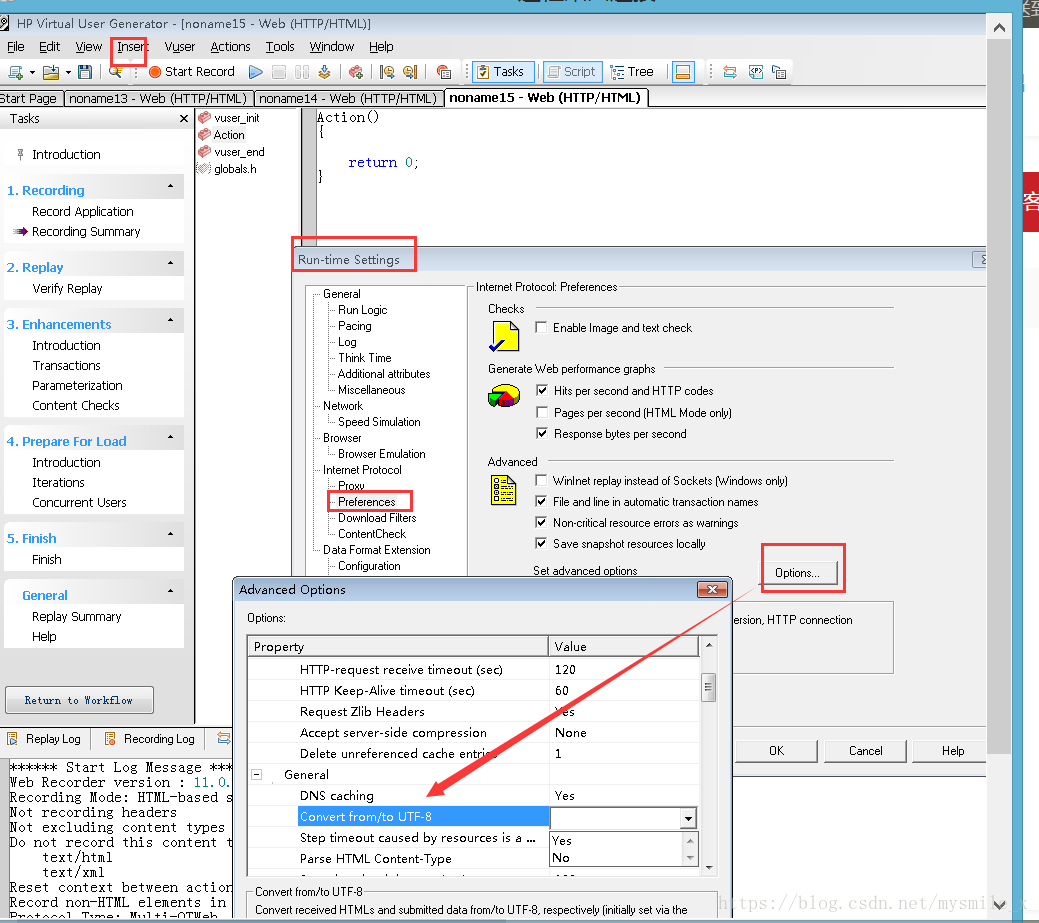Click the parameter list <P> icon

click(755, 72)
